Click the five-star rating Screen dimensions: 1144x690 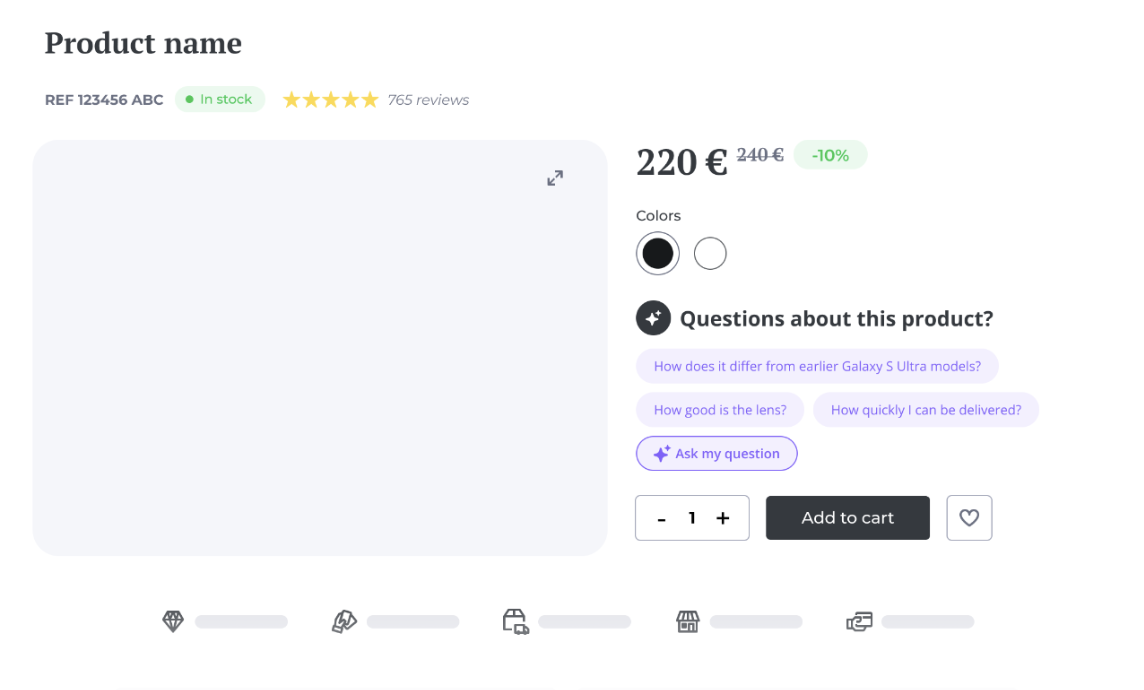pos(330,100)
